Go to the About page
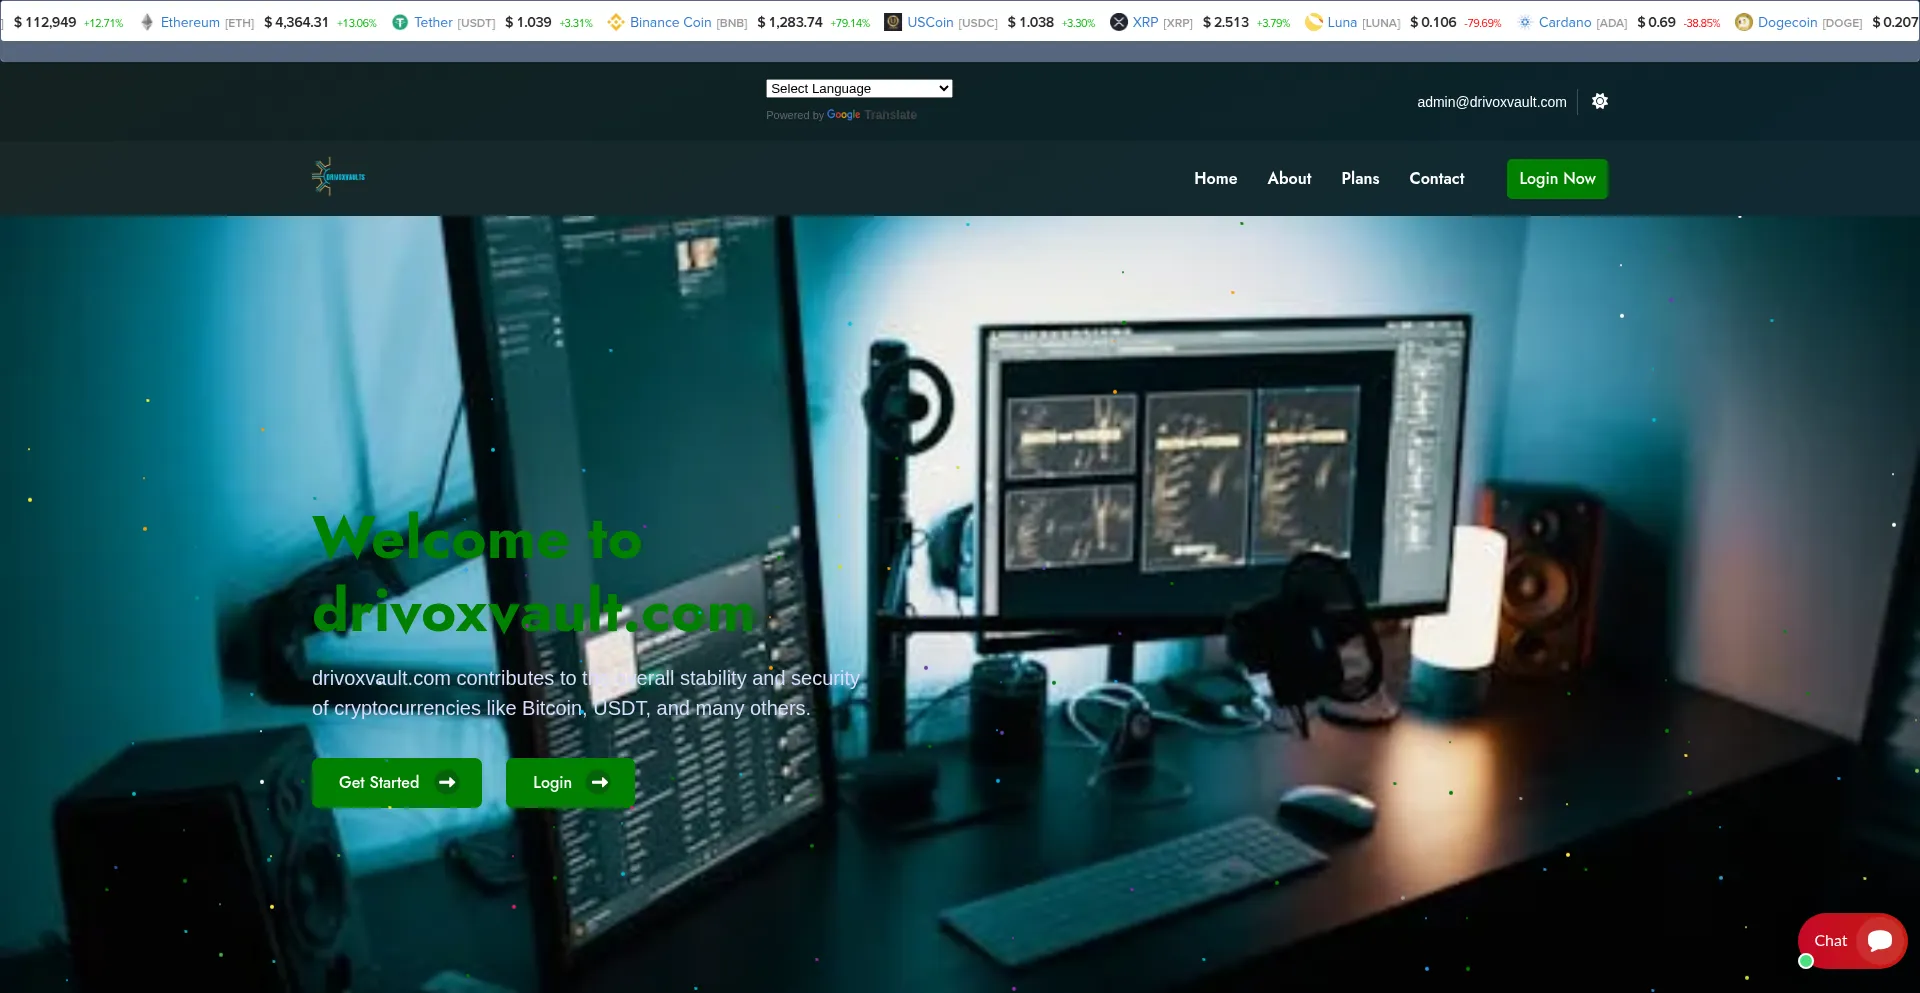Image resolution: width=1920 pixels, height=993 pixels. [1289, 178]
